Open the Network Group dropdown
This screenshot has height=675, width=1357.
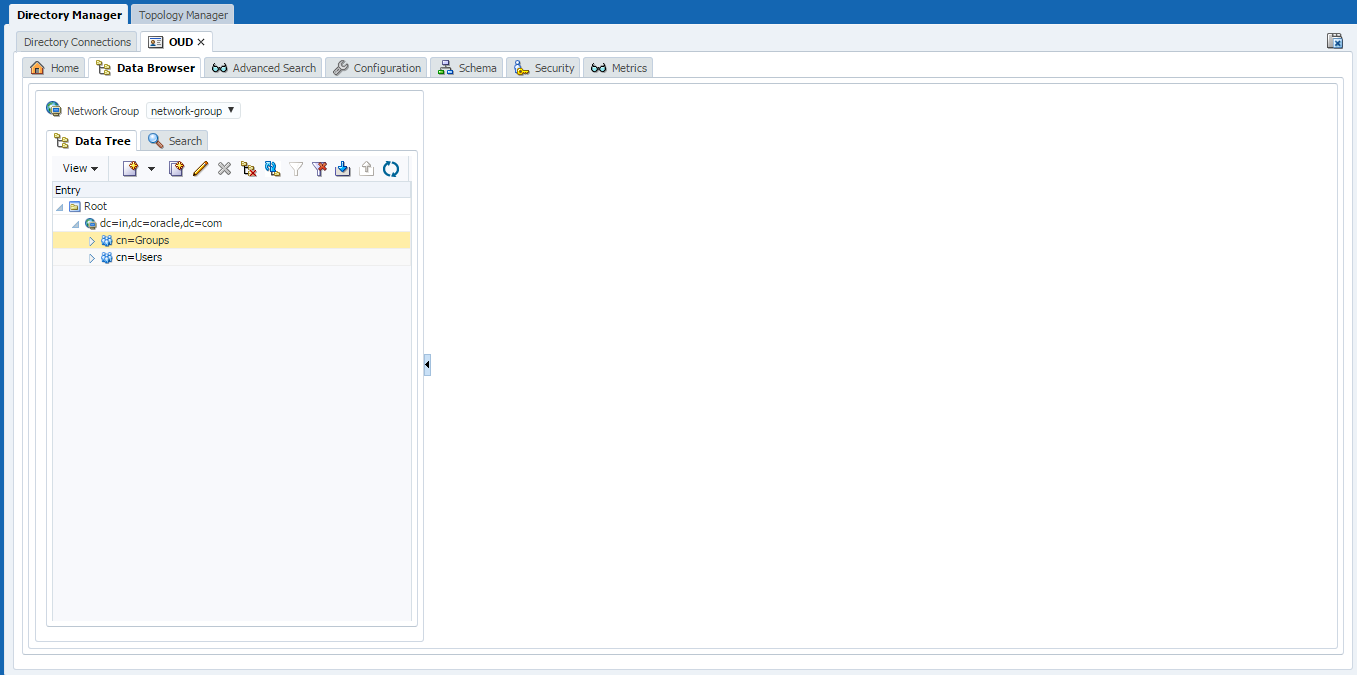point(193,111)
